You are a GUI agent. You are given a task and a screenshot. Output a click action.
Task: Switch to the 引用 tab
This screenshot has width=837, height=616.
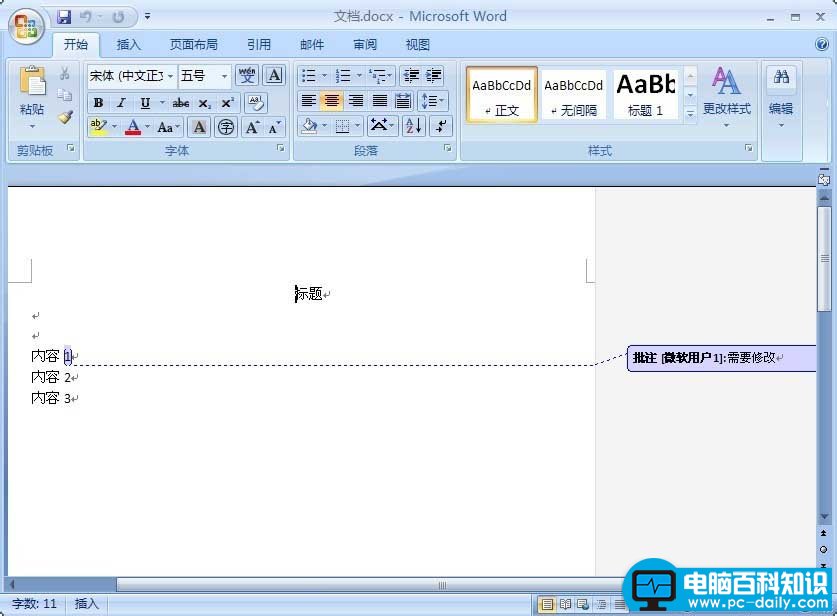(x=258, y=44)
